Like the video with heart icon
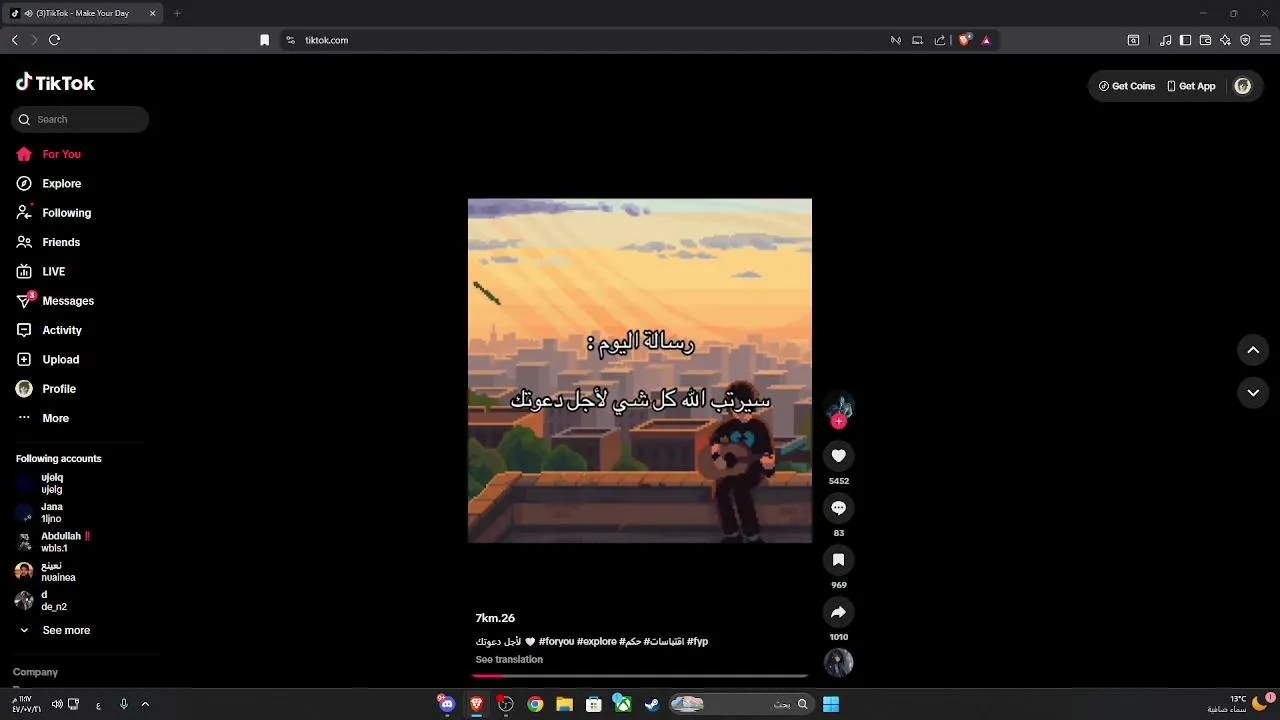The width and height of the screenshot is (1280, 720). 838,456
